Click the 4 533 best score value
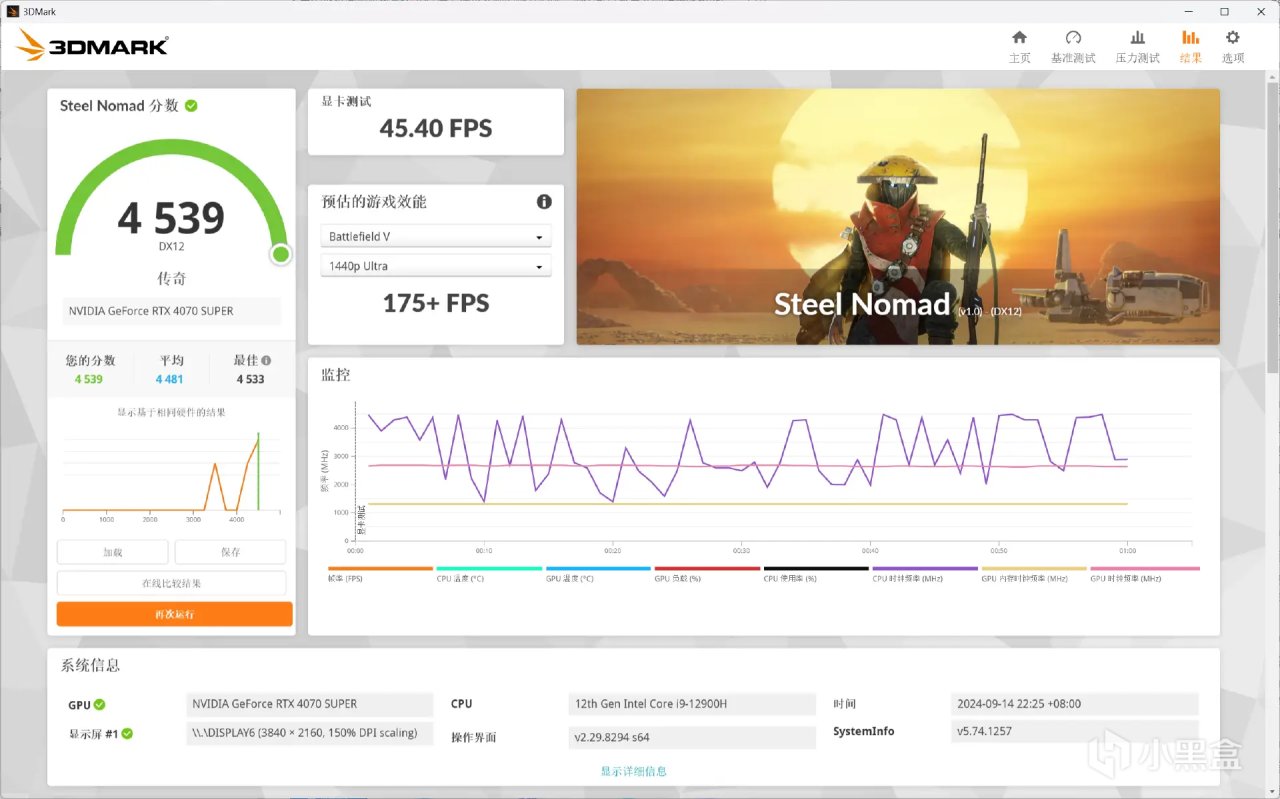Viewport: 1280px width, 799px height. click(251, 380)
